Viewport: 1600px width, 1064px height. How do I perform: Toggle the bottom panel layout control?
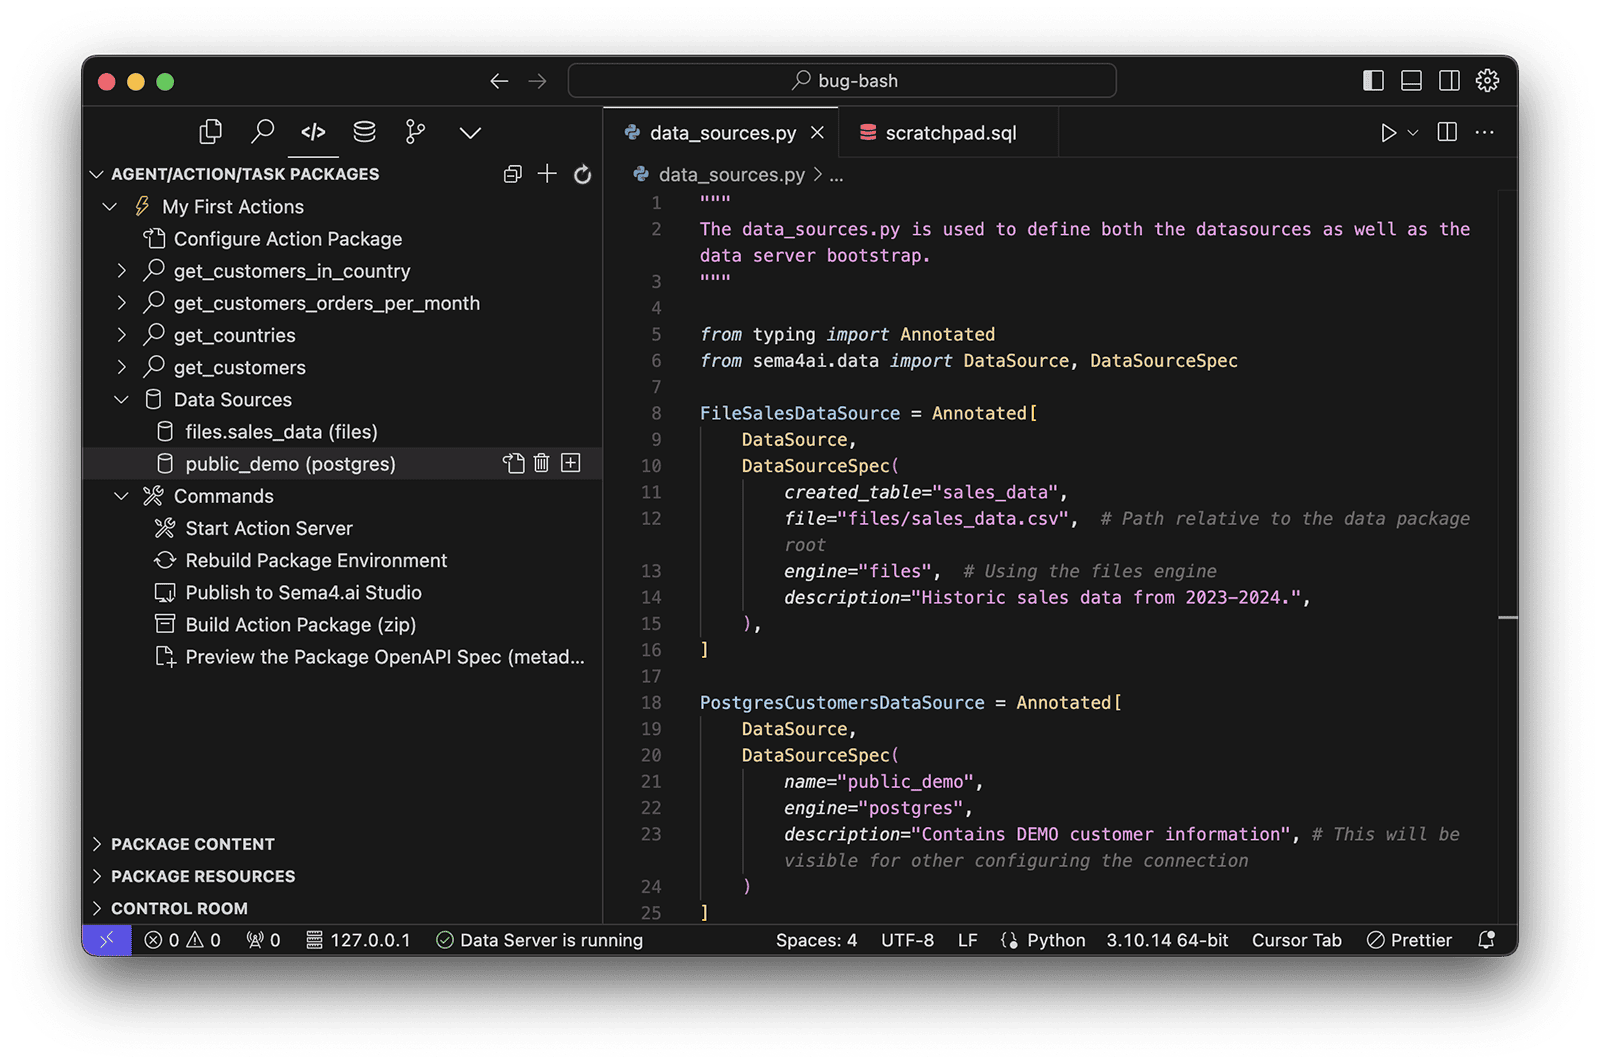[x=1411, y=81]
